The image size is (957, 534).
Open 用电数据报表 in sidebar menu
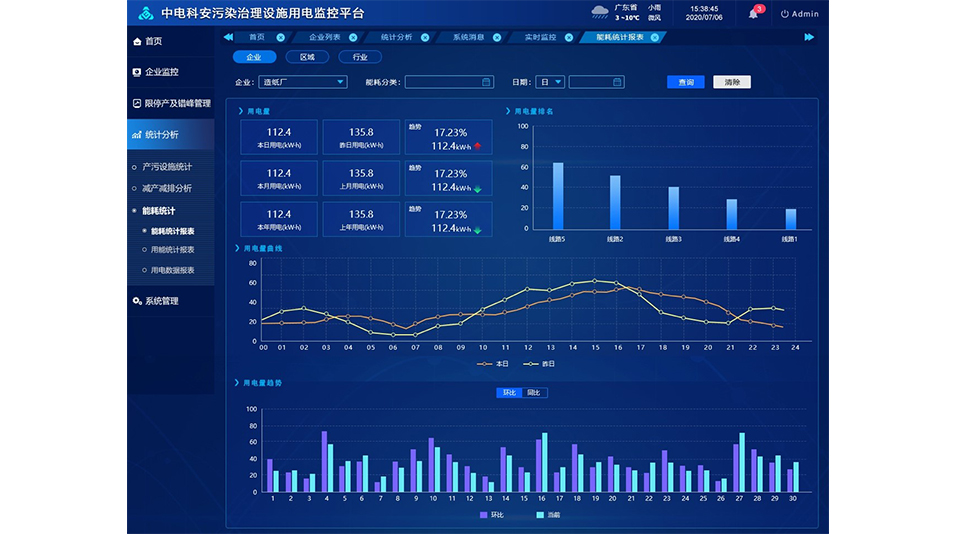(172, 270)
